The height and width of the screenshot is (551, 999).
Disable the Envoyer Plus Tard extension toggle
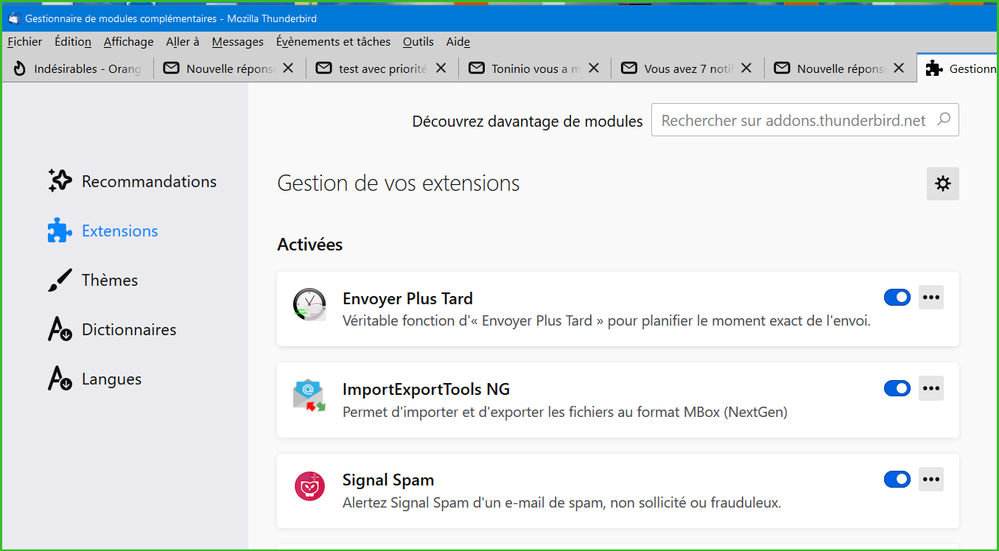pyautogui.click(x=897, y=298)
